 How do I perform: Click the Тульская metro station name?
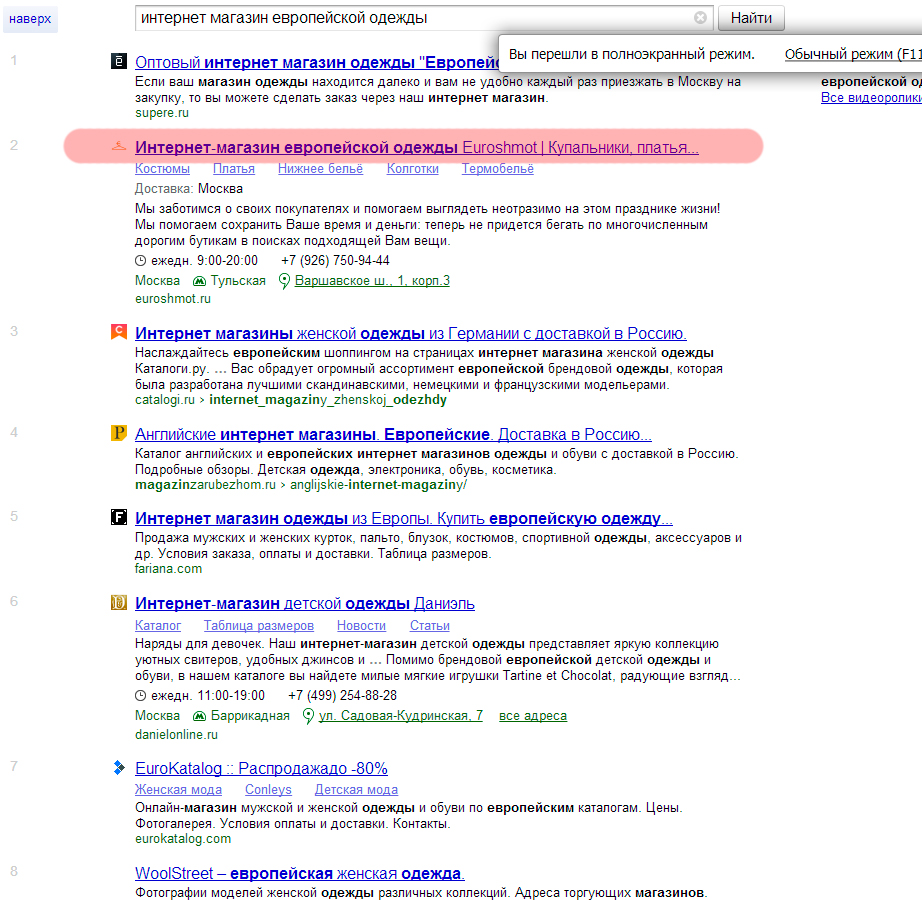point(238,280)
